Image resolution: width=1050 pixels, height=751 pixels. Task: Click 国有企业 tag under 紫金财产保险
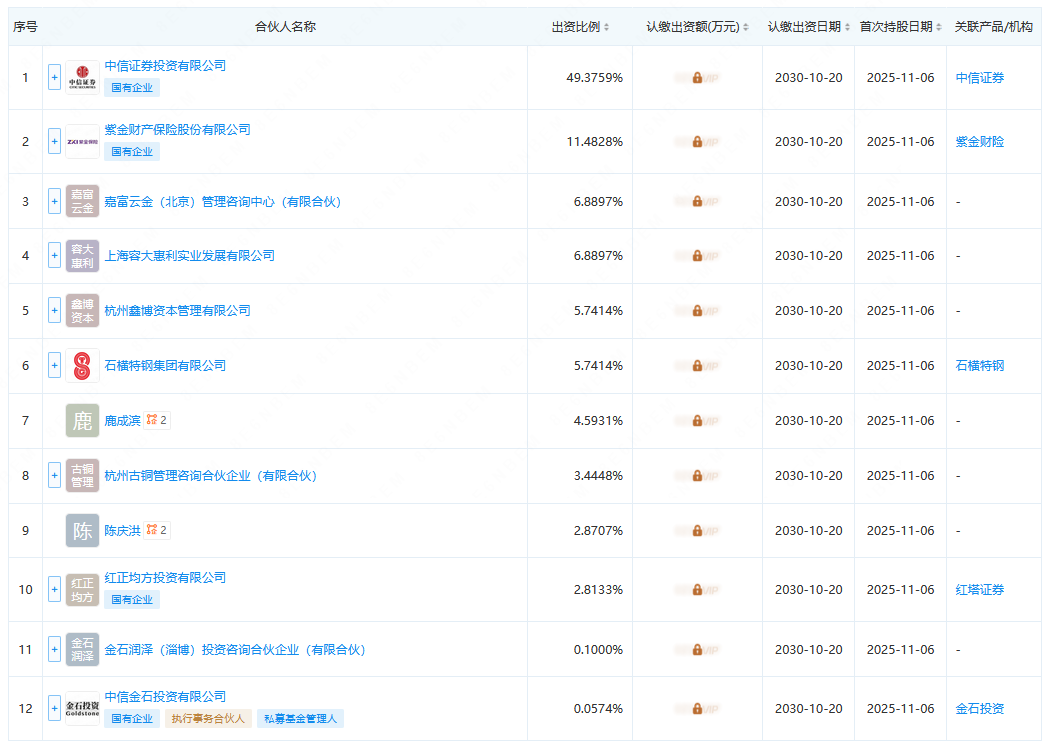point(132,152)
